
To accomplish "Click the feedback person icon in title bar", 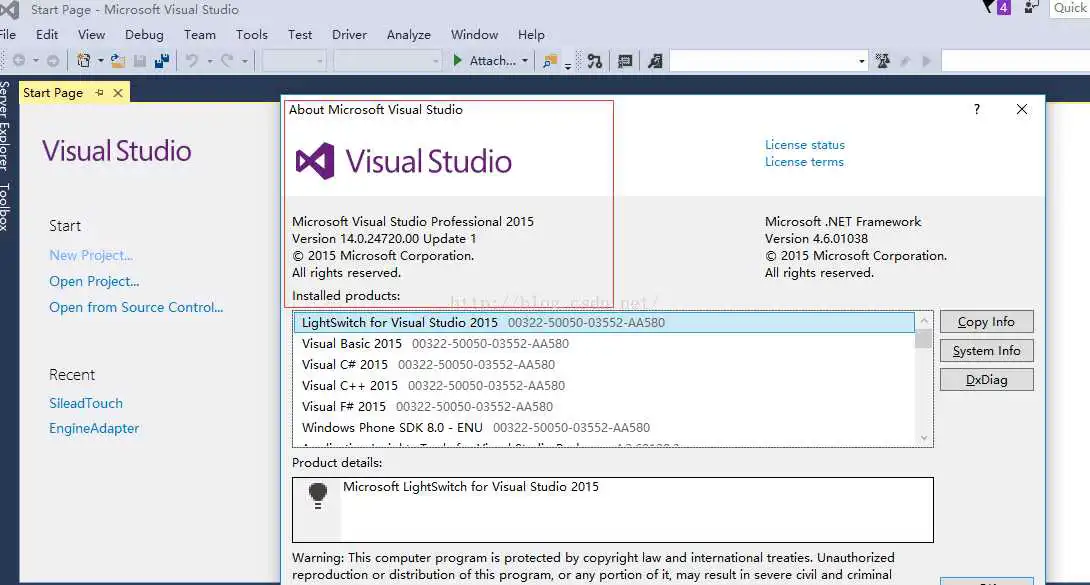I will point(1028,8).
